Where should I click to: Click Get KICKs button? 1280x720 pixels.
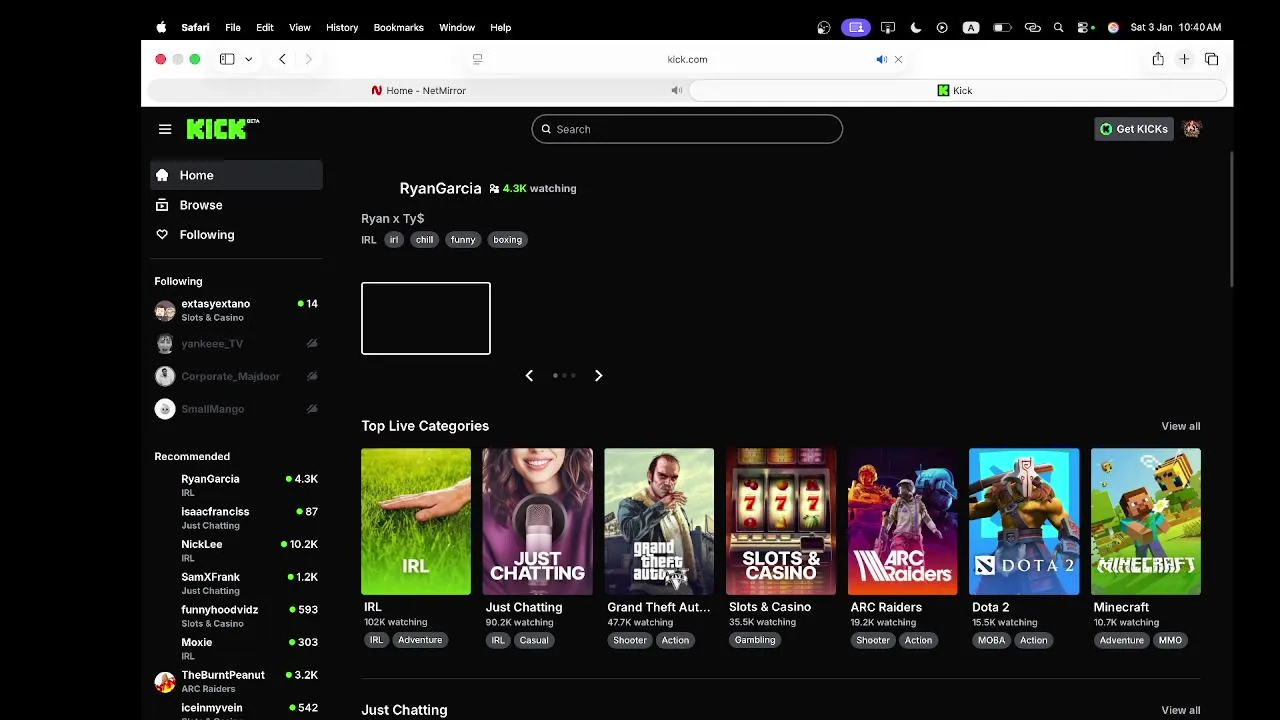click(x=1134, y=129)
